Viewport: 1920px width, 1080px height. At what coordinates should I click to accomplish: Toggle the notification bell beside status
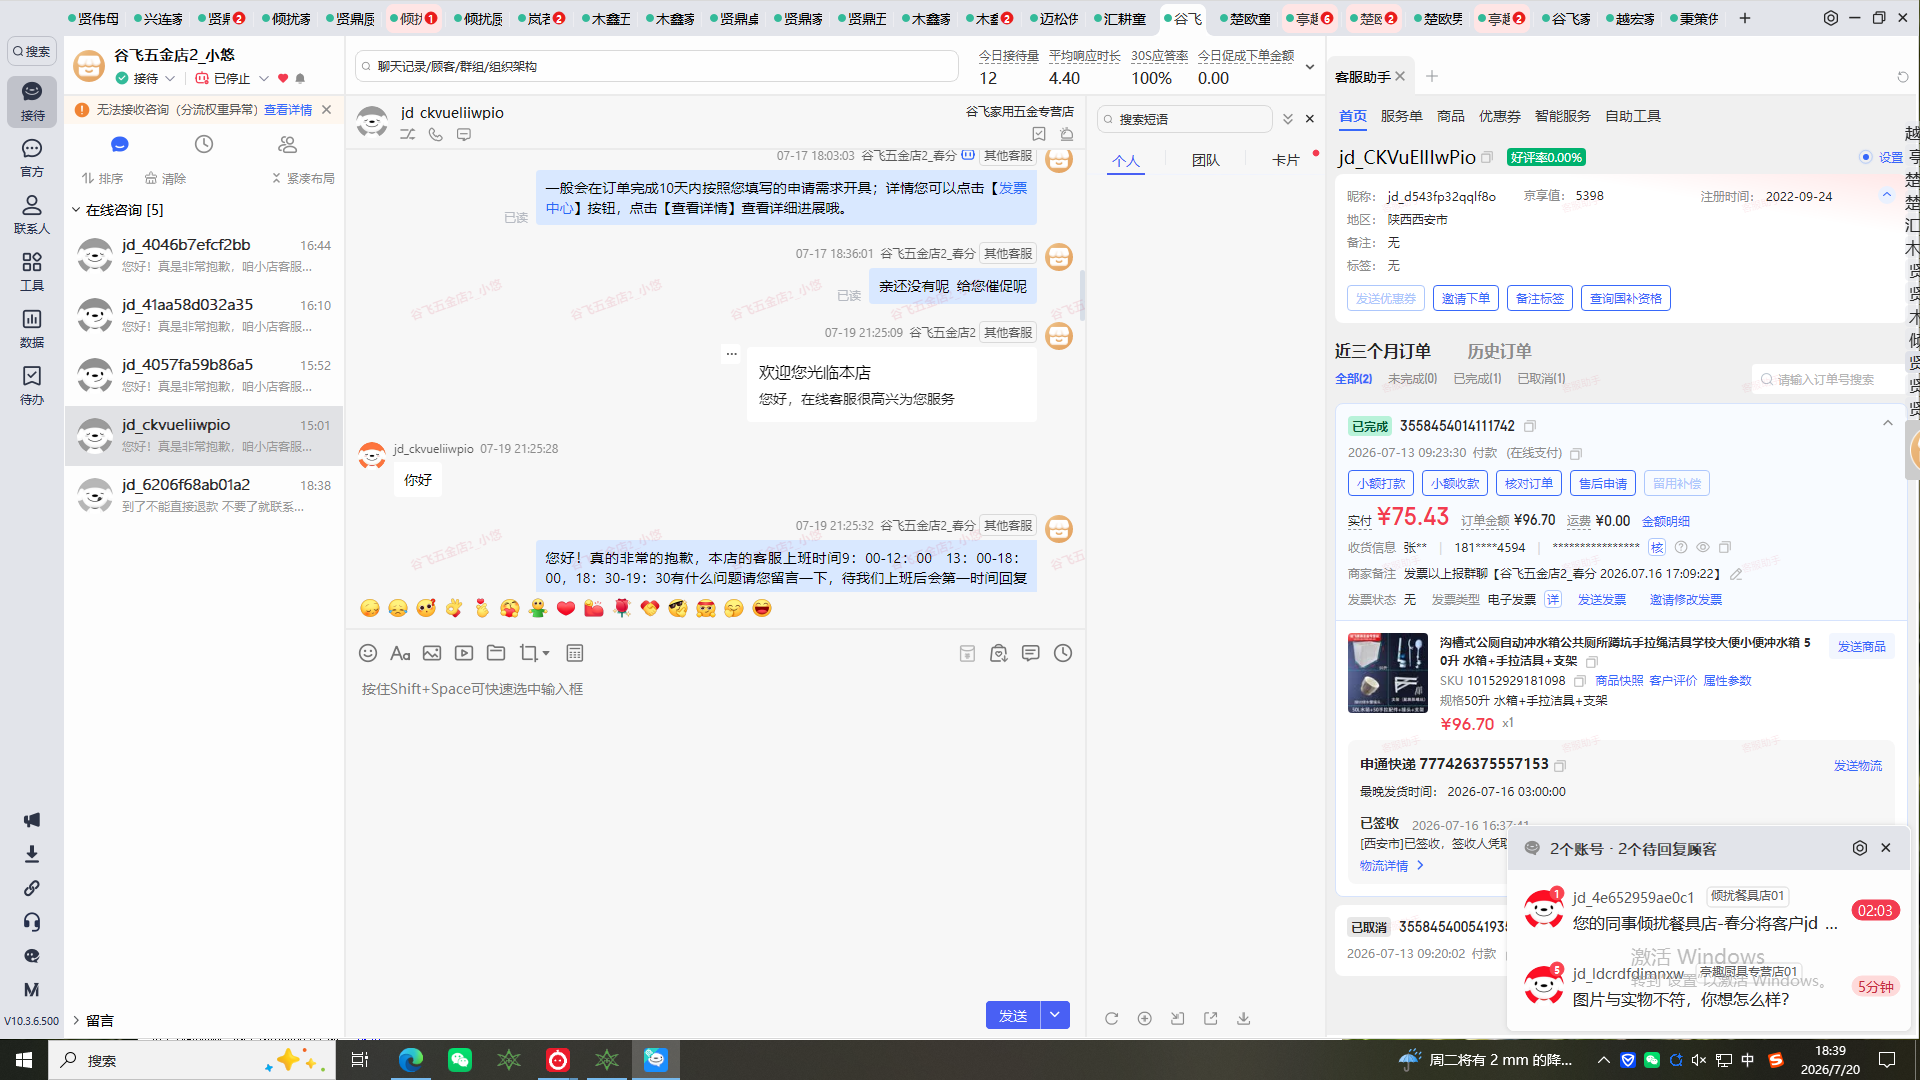(300, 78)
